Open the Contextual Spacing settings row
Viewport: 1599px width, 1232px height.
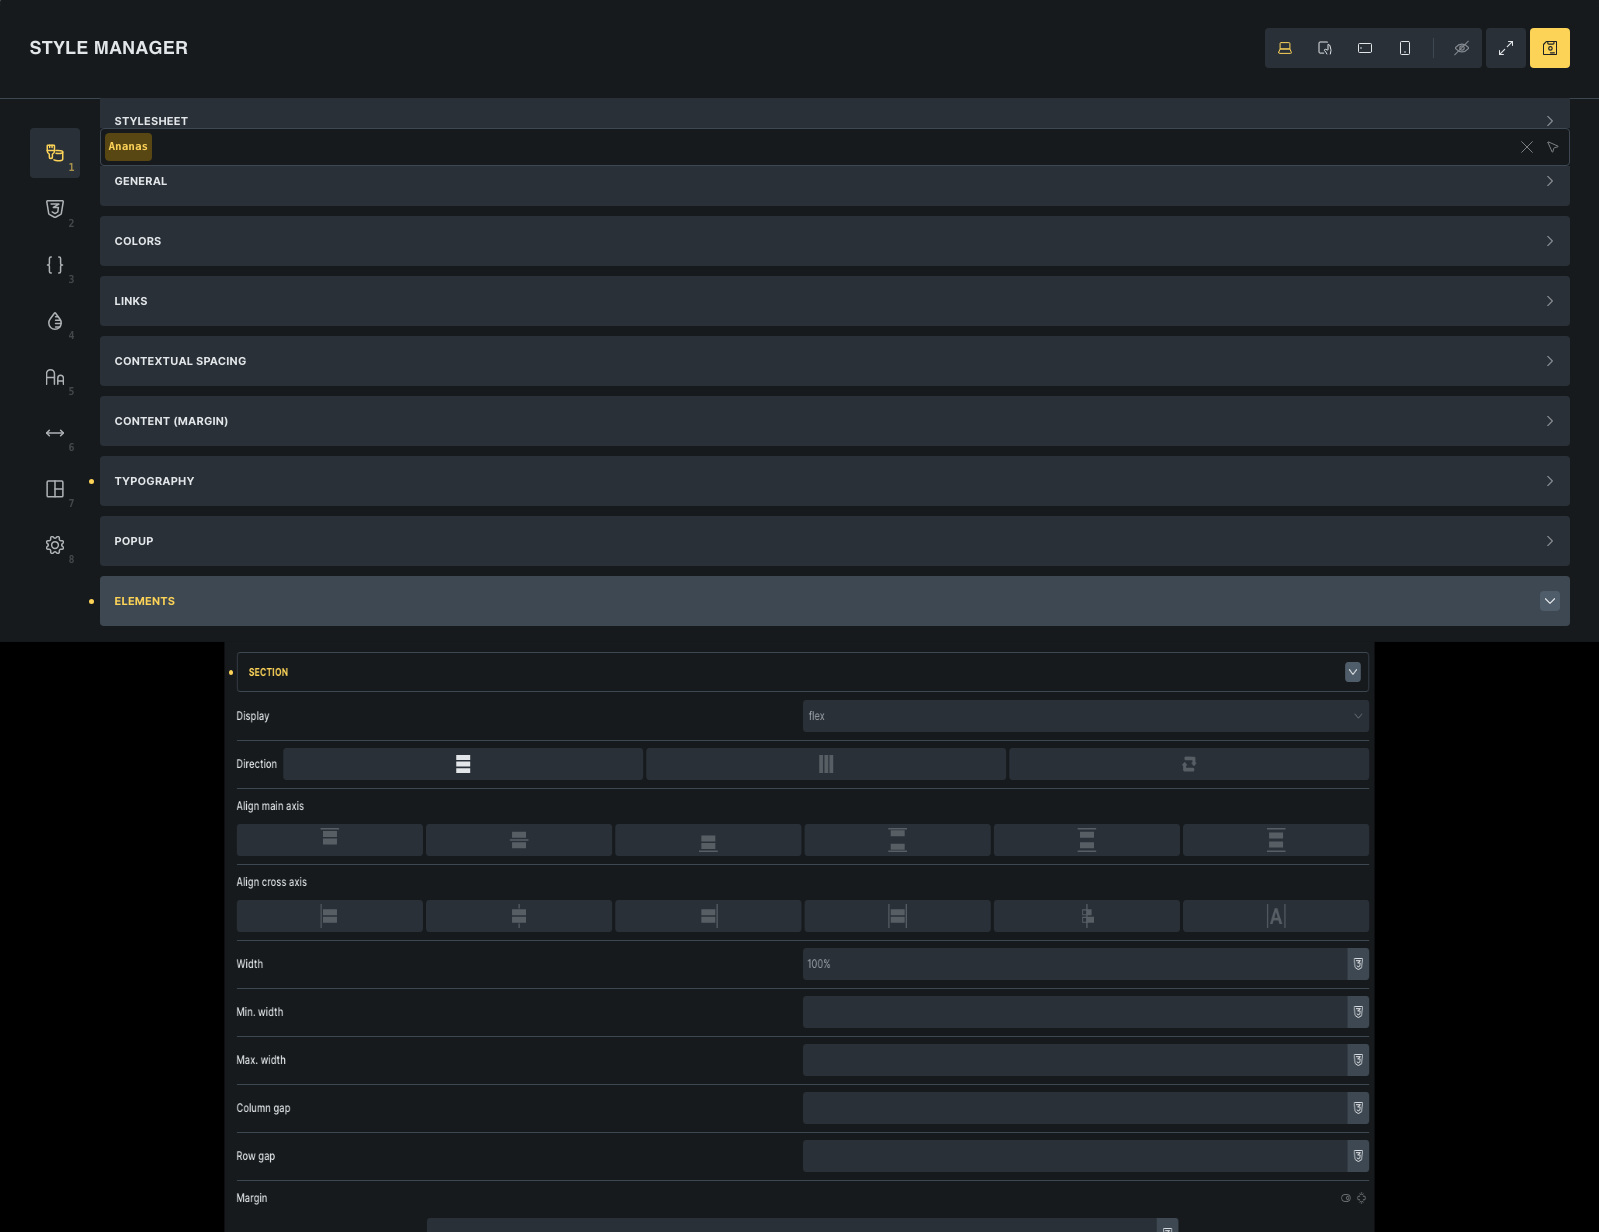[834, 361]
